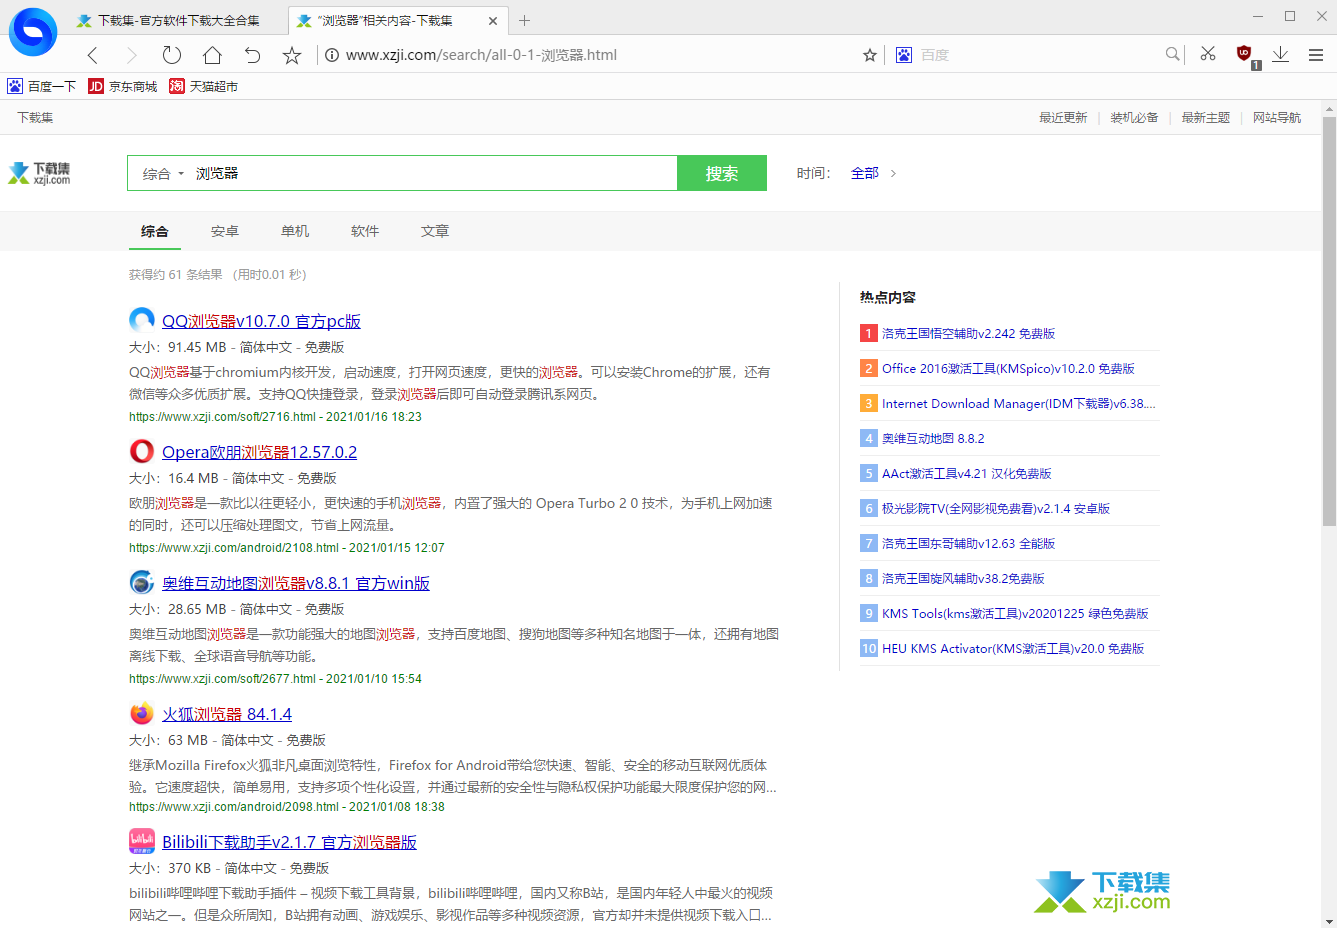Click the magnifier icon in the browser search box
1337x928 pixels.
tap(1172, 54)
